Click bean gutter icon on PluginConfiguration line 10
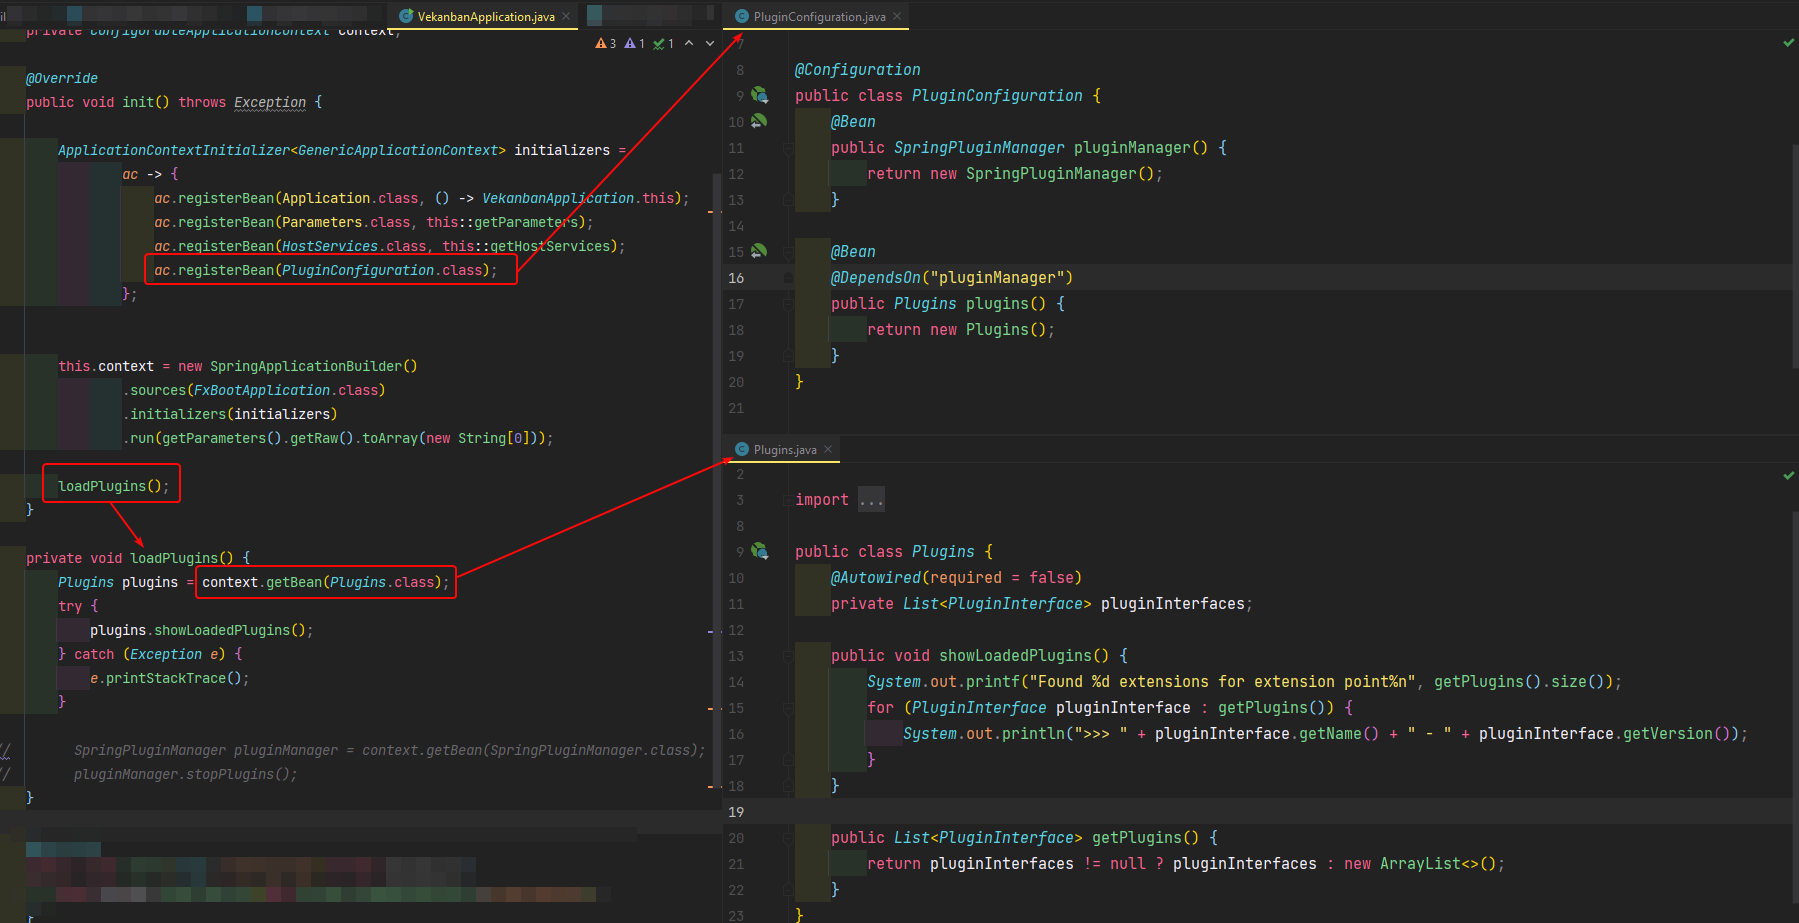 (x=760, y=121)
